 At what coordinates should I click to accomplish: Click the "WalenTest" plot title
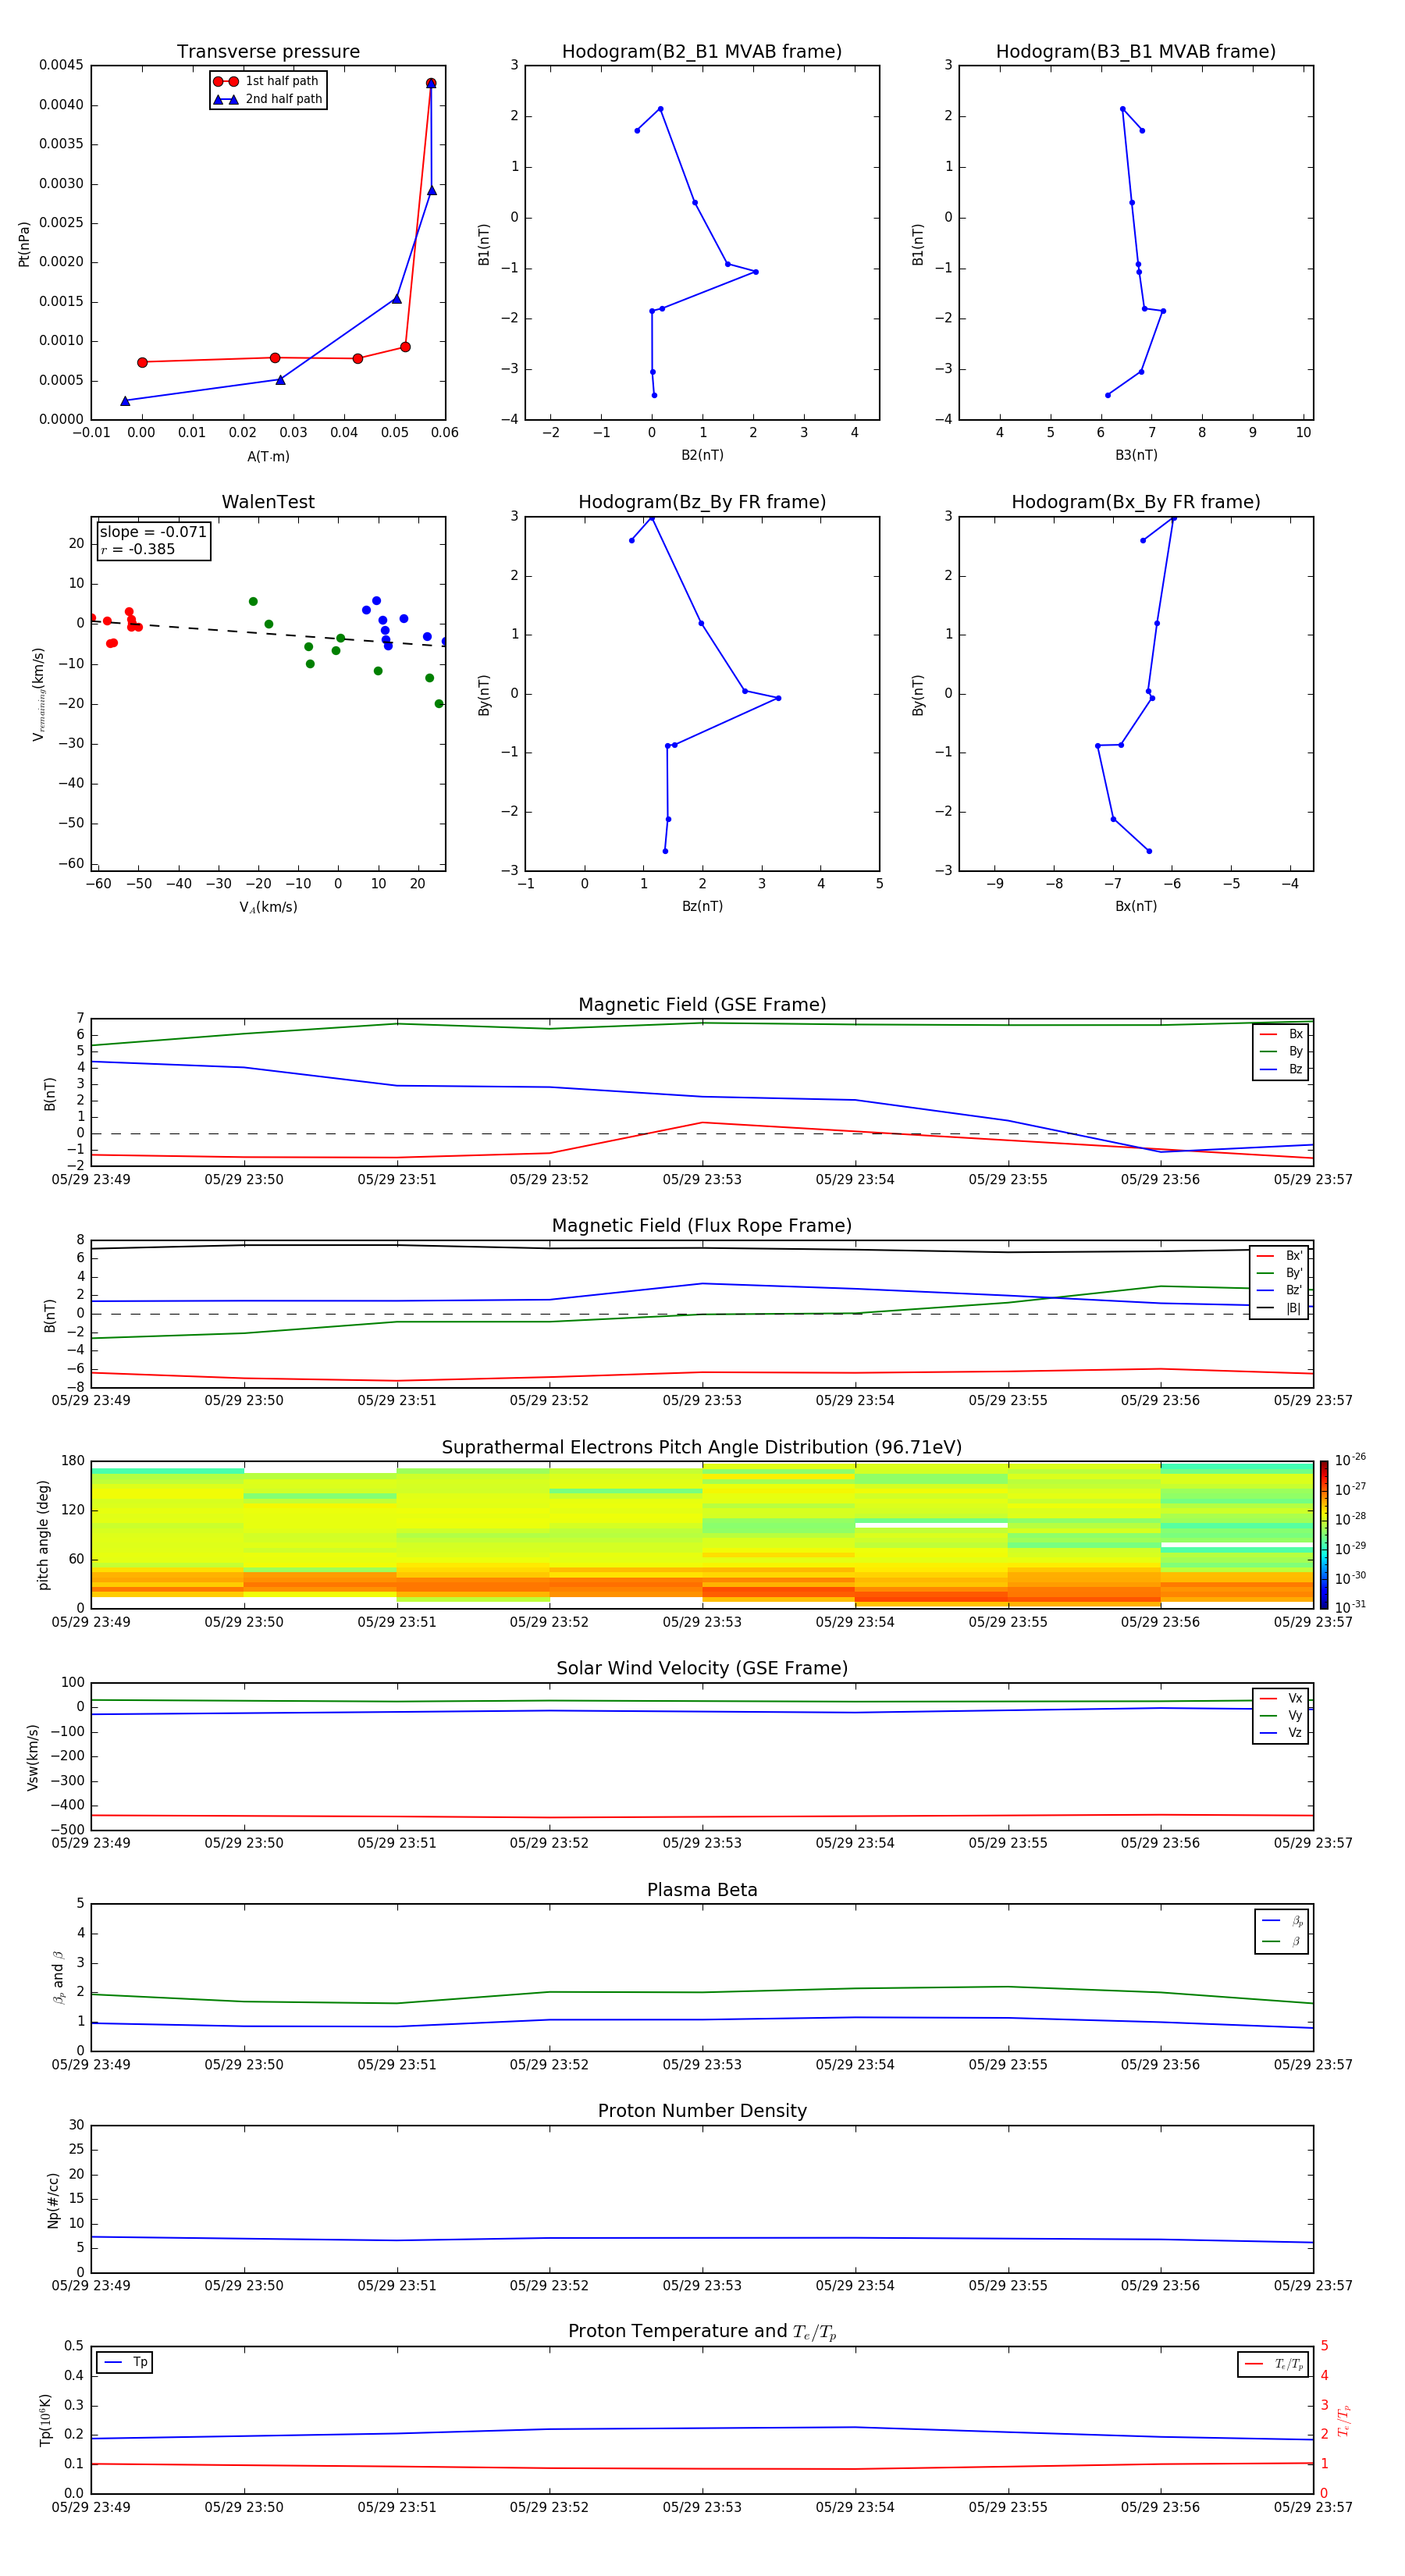268,502
